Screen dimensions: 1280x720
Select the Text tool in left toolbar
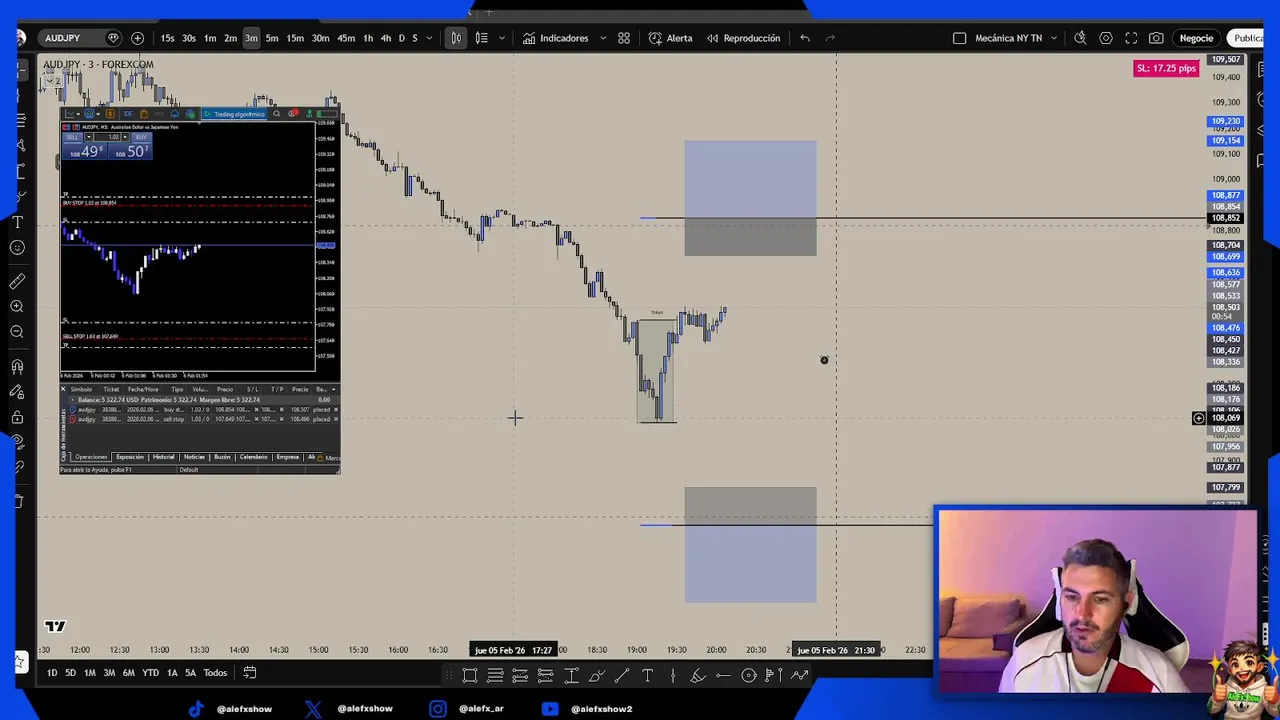[x=17, y=221]
